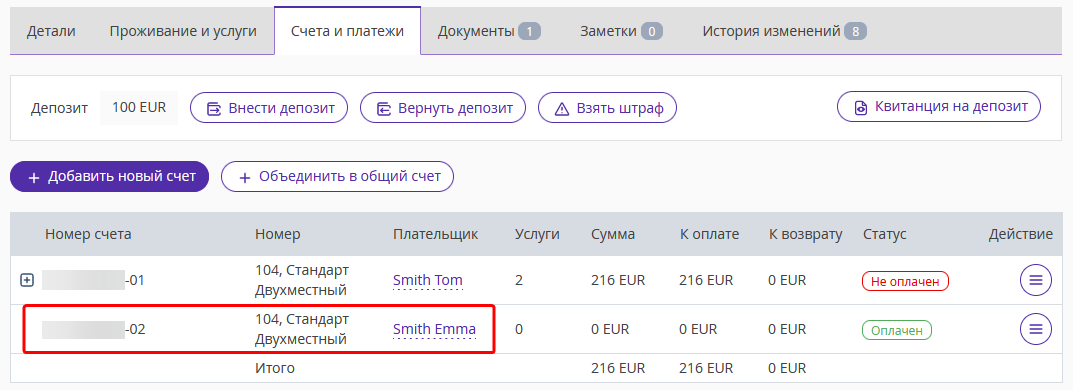Image resolution: width=1073 pixels, height=390 pixels.
Task: Click the Оплачен status badge
Action: point(897,330)
